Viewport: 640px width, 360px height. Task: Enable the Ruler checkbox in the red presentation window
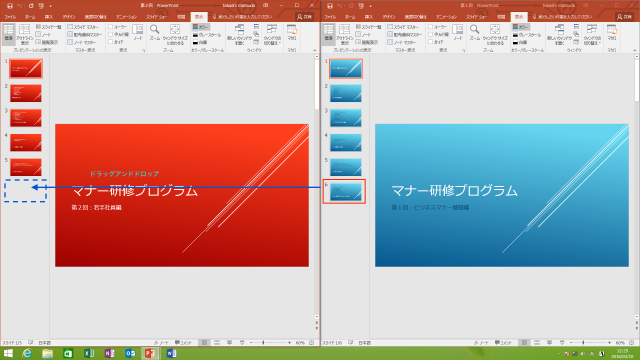pyautogui.click(x=117, y=27)
